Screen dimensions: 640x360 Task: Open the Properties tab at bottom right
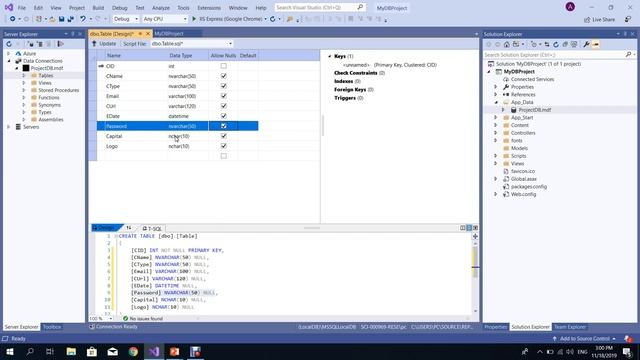(x=496, y=327)
